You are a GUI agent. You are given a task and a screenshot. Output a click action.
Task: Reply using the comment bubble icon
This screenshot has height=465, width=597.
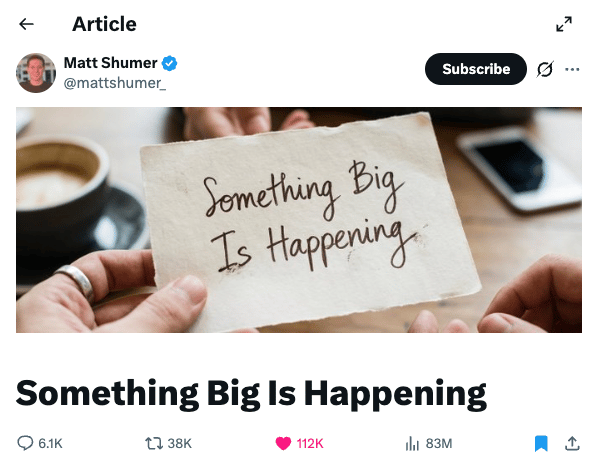[x=26, y=443]
